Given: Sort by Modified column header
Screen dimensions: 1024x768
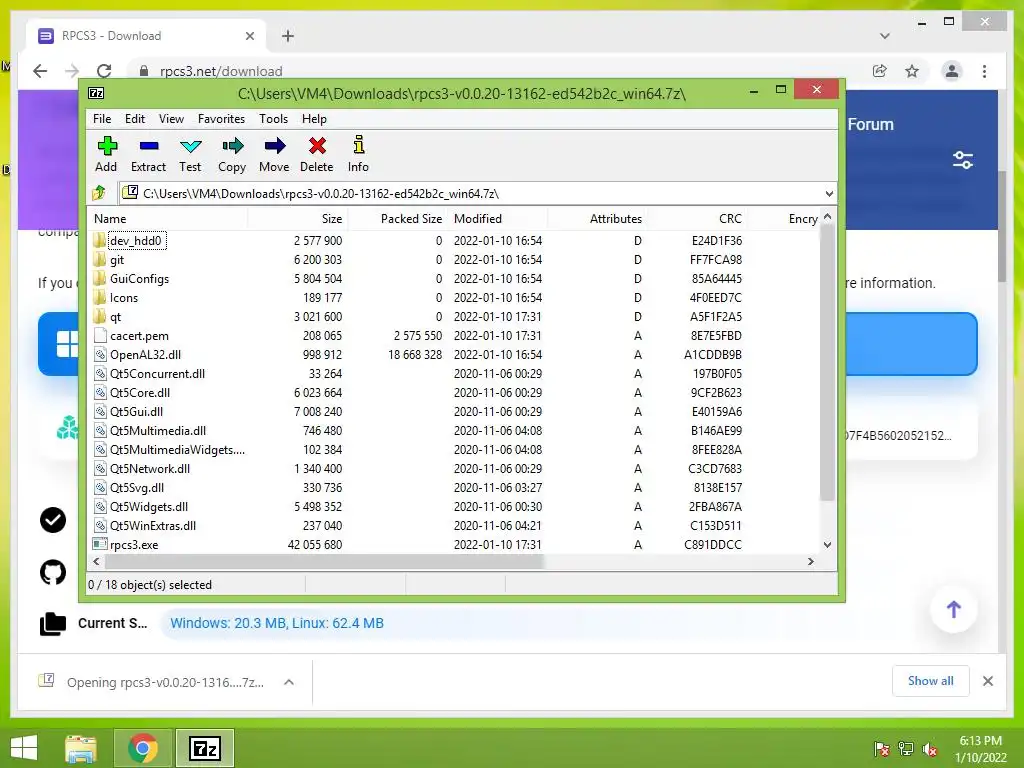Looking at the screenshot, I should [x=498, y=219].
